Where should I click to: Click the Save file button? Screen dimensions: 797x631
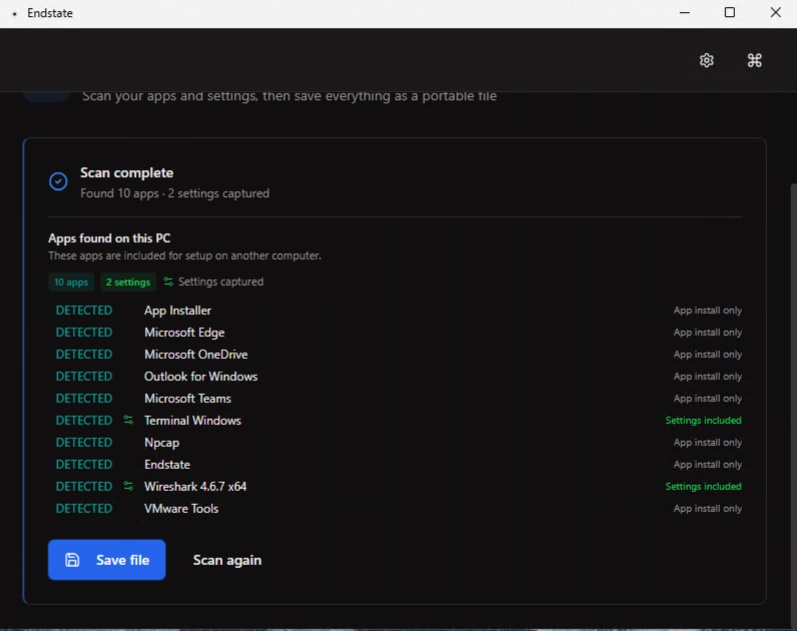(x=107, y=560)
